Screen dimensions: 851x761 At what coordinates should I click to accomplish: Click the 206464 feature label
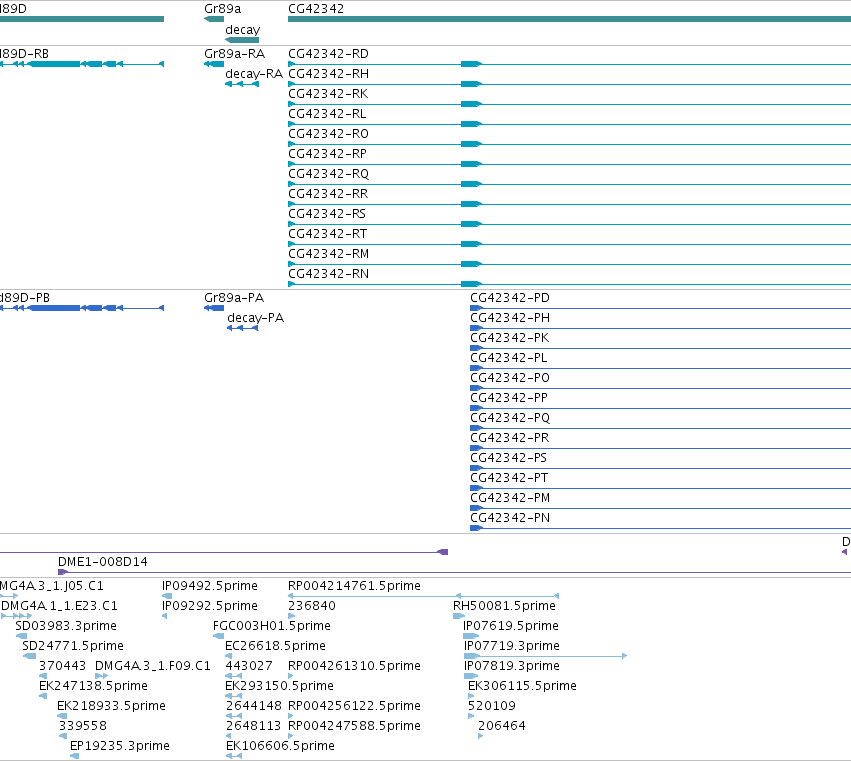[501, 726]
